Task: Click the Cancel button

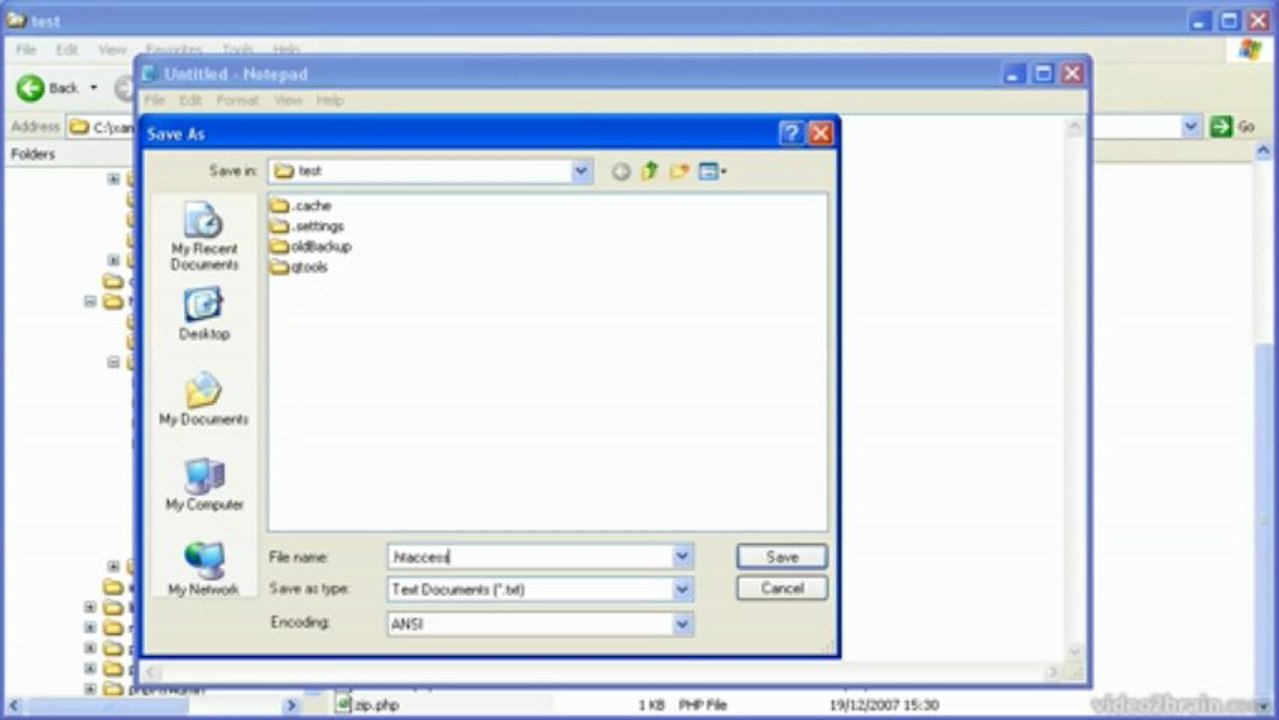Action: (782, 588)
